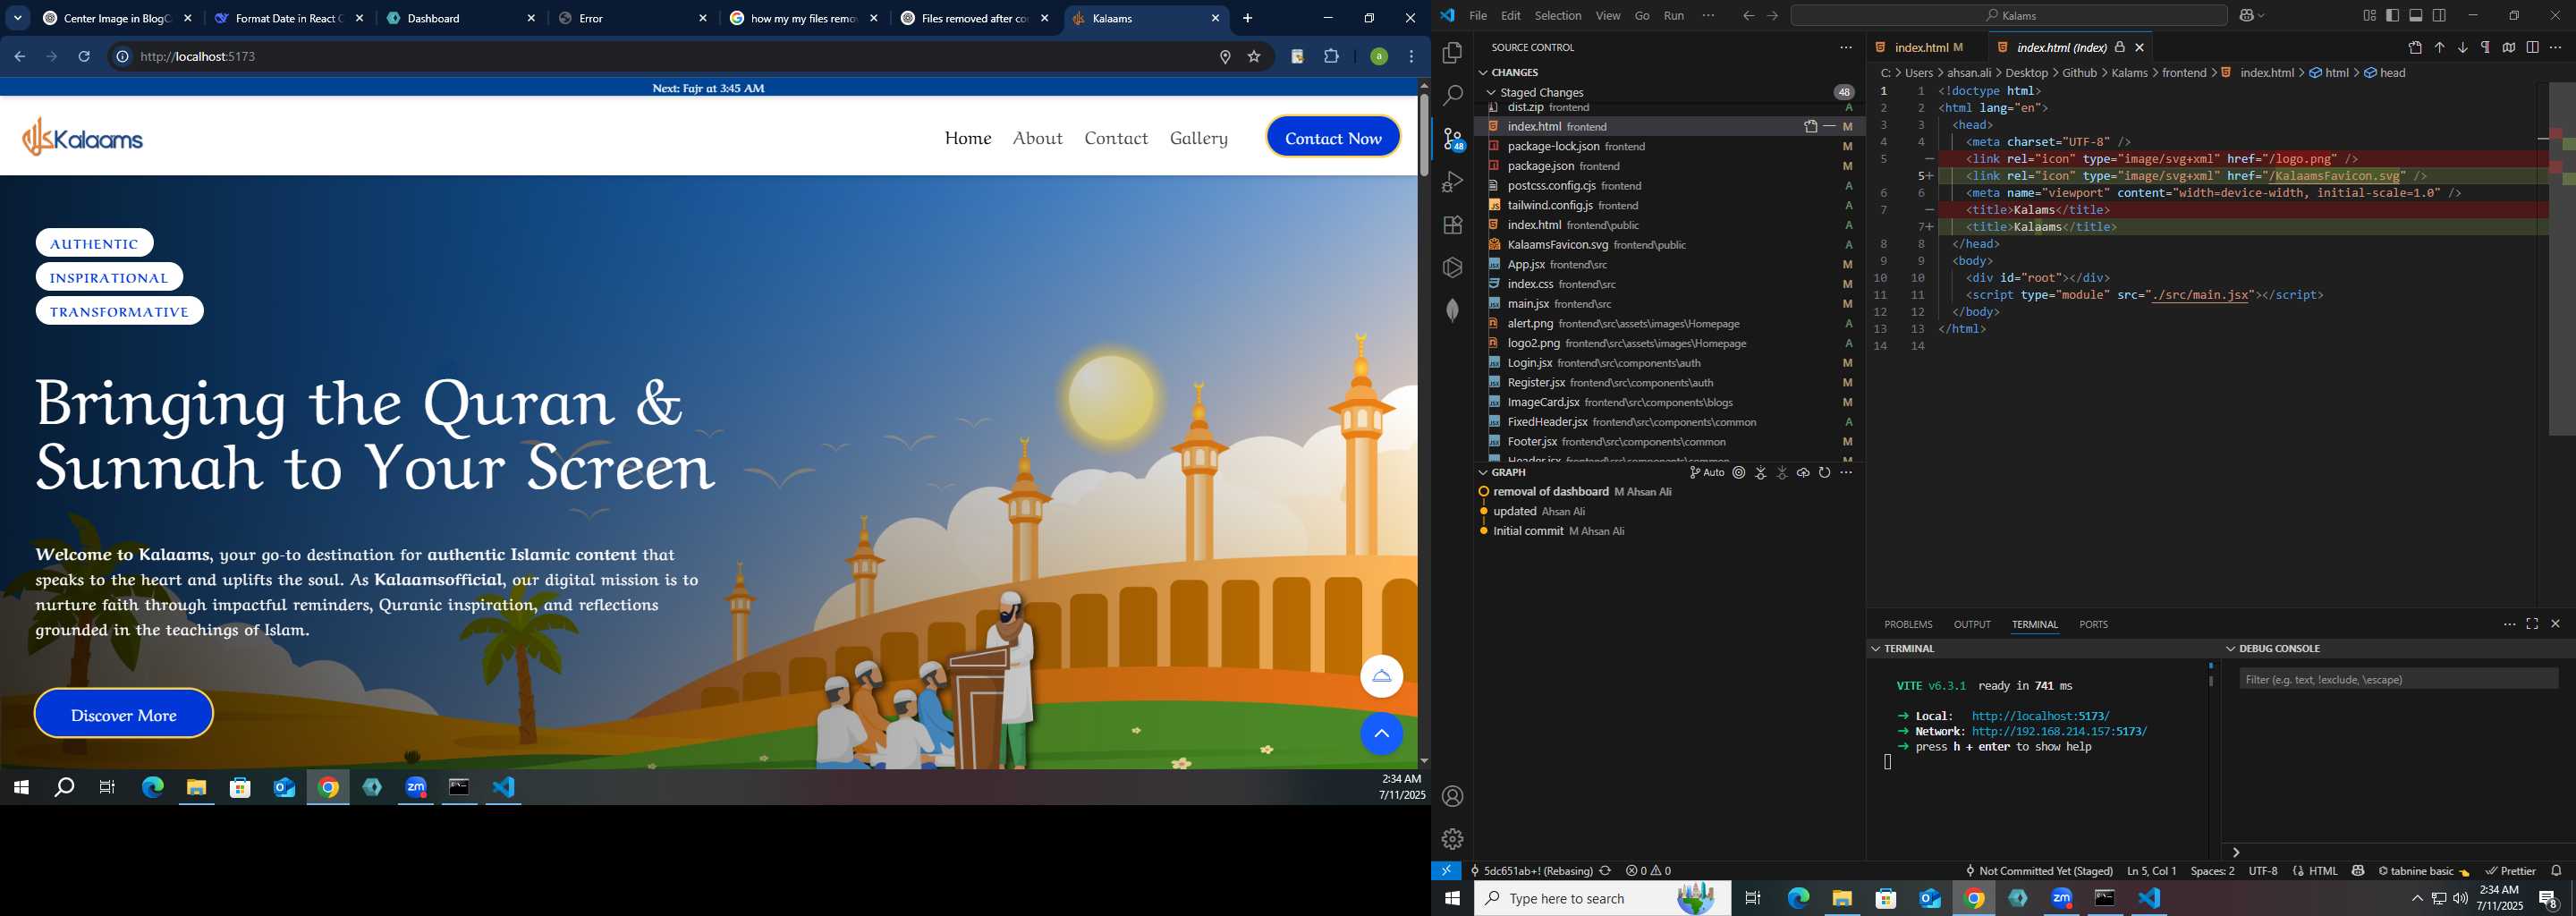2576x916 pixels.
Task: Maximize the terminal panel size
Action: tap(2532, 624)
